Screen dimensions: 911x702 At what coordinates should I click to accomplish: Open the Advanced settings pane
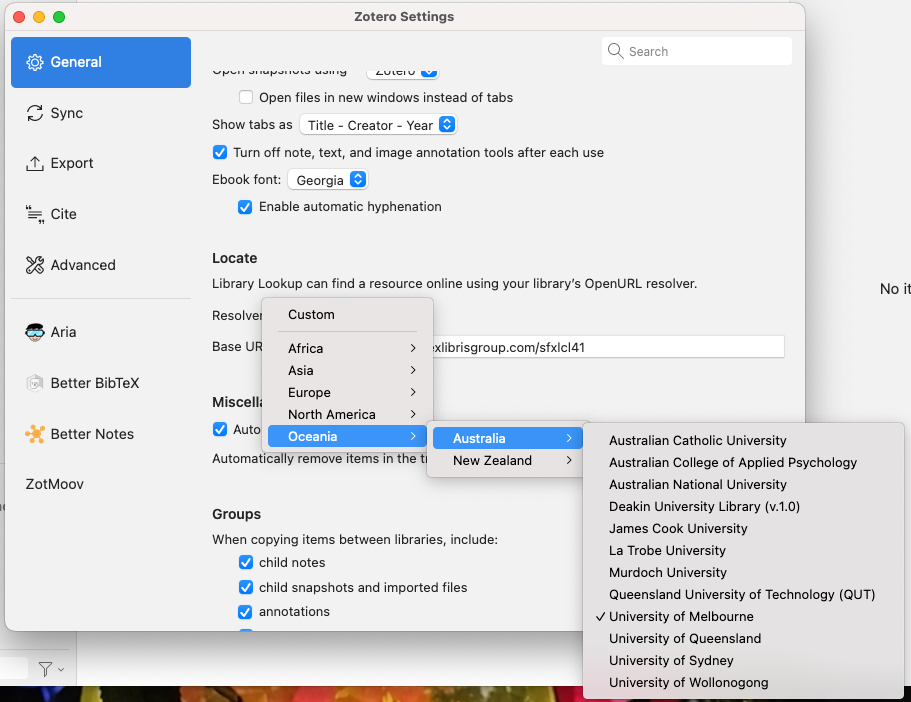[101, 265]
